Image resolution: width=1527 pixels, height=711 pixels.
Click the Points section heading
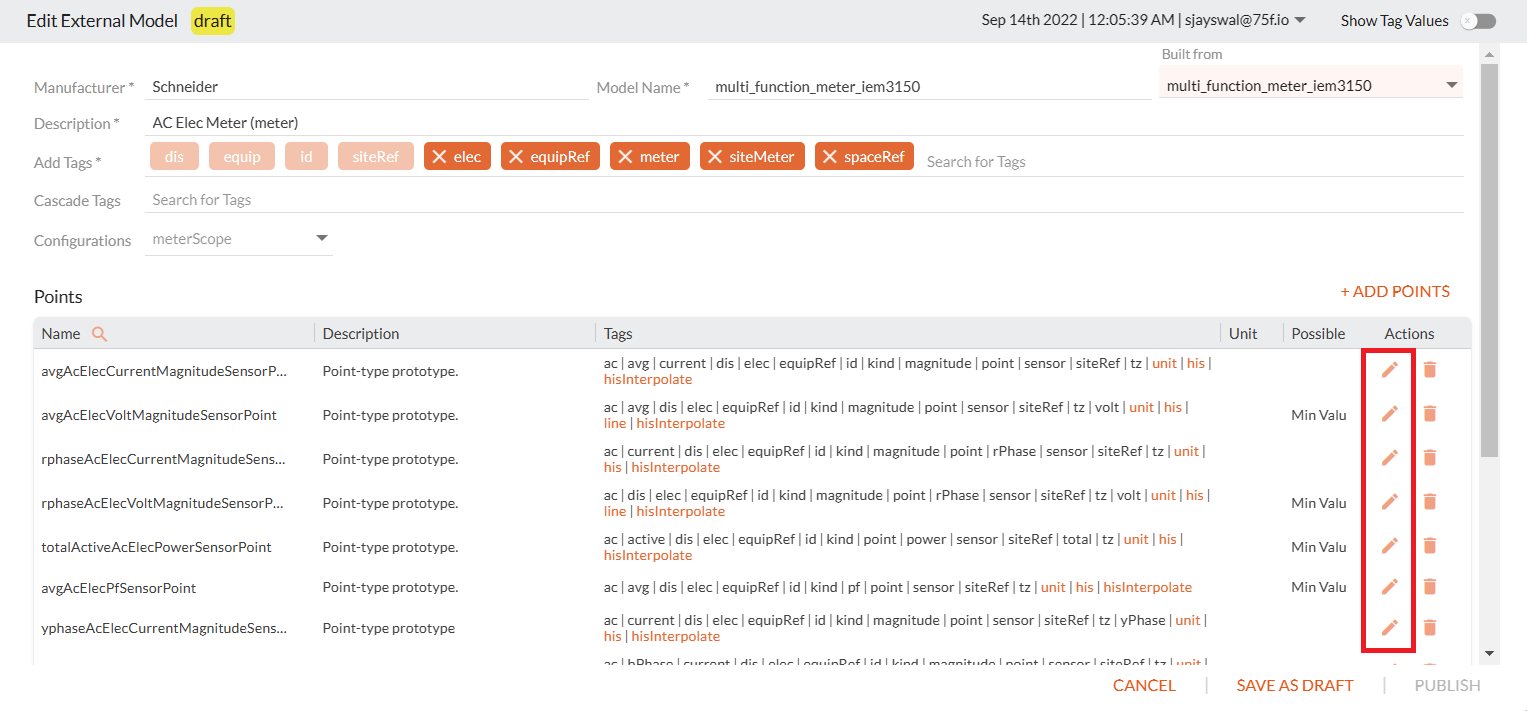(58, 297)
